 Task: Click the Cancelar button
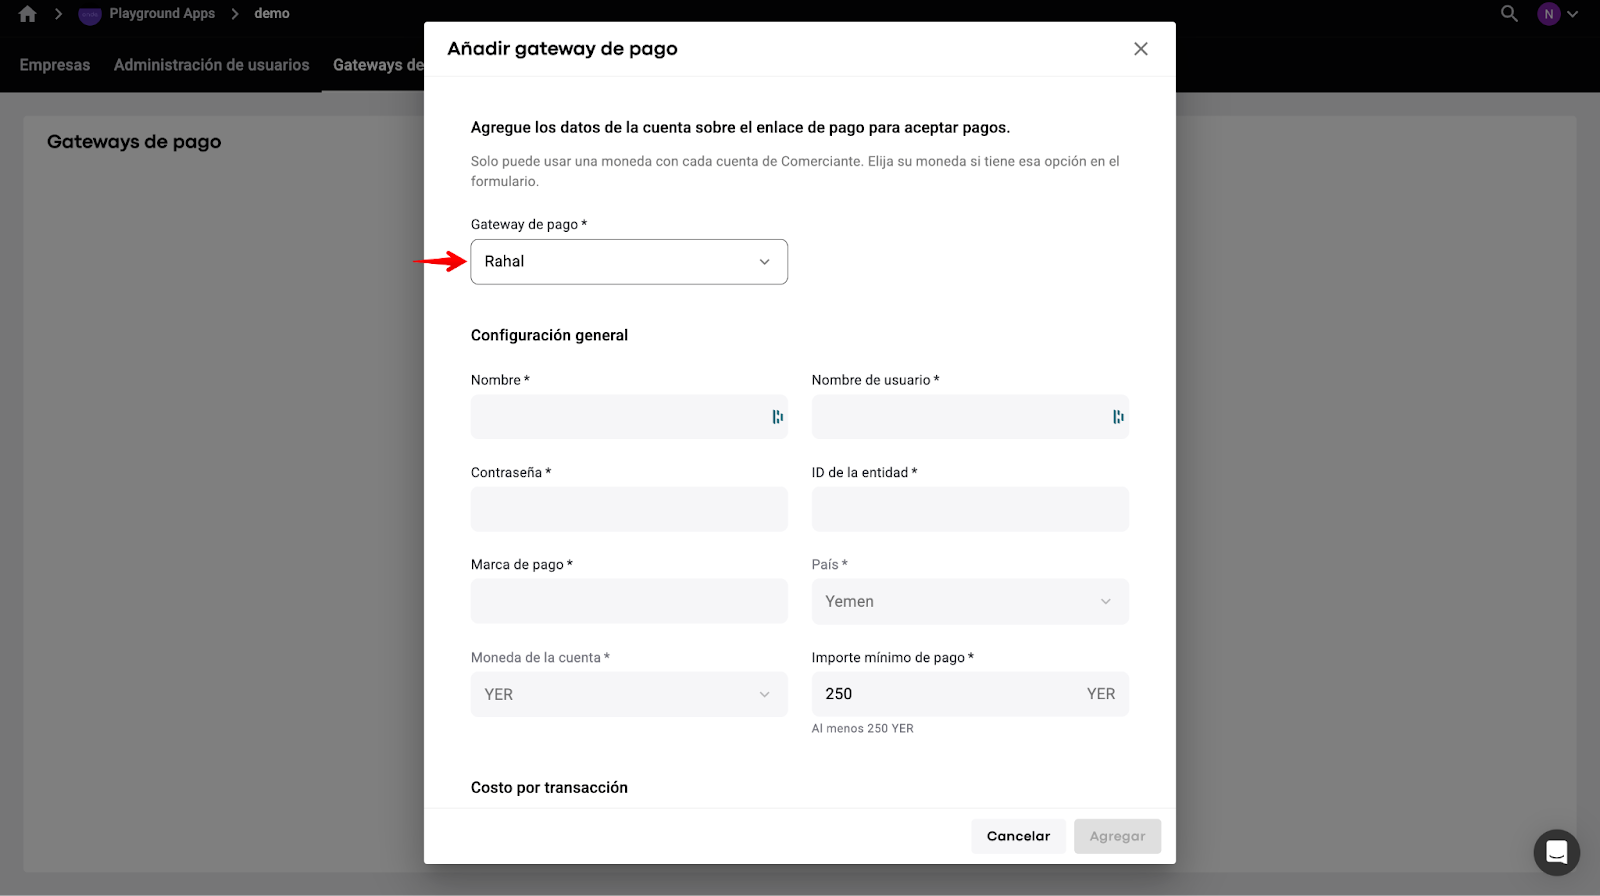coord(1018,836)
